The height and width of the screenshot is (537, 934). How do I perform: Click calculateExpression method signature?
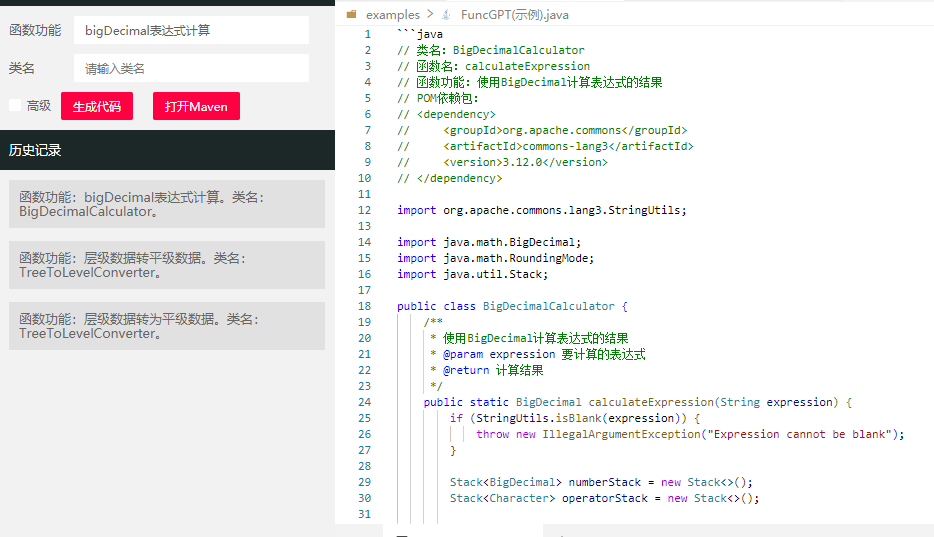[638, 402]
